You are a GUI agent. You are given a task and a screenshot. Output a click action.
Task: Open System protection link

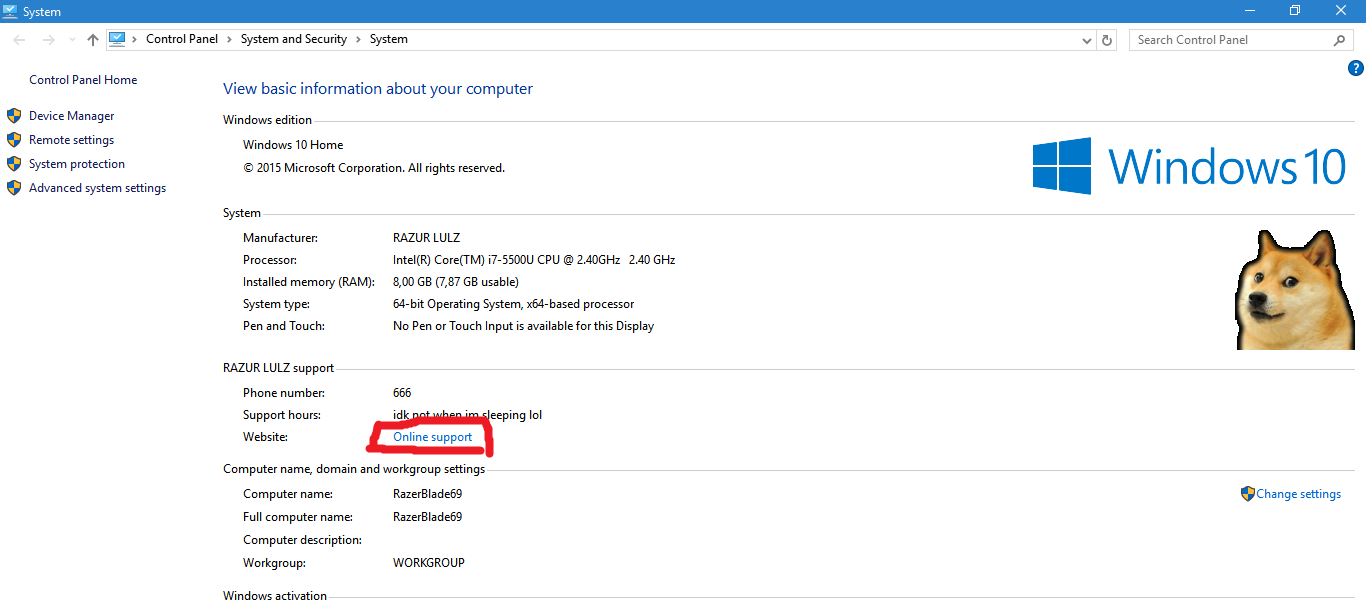click(77, 164)
